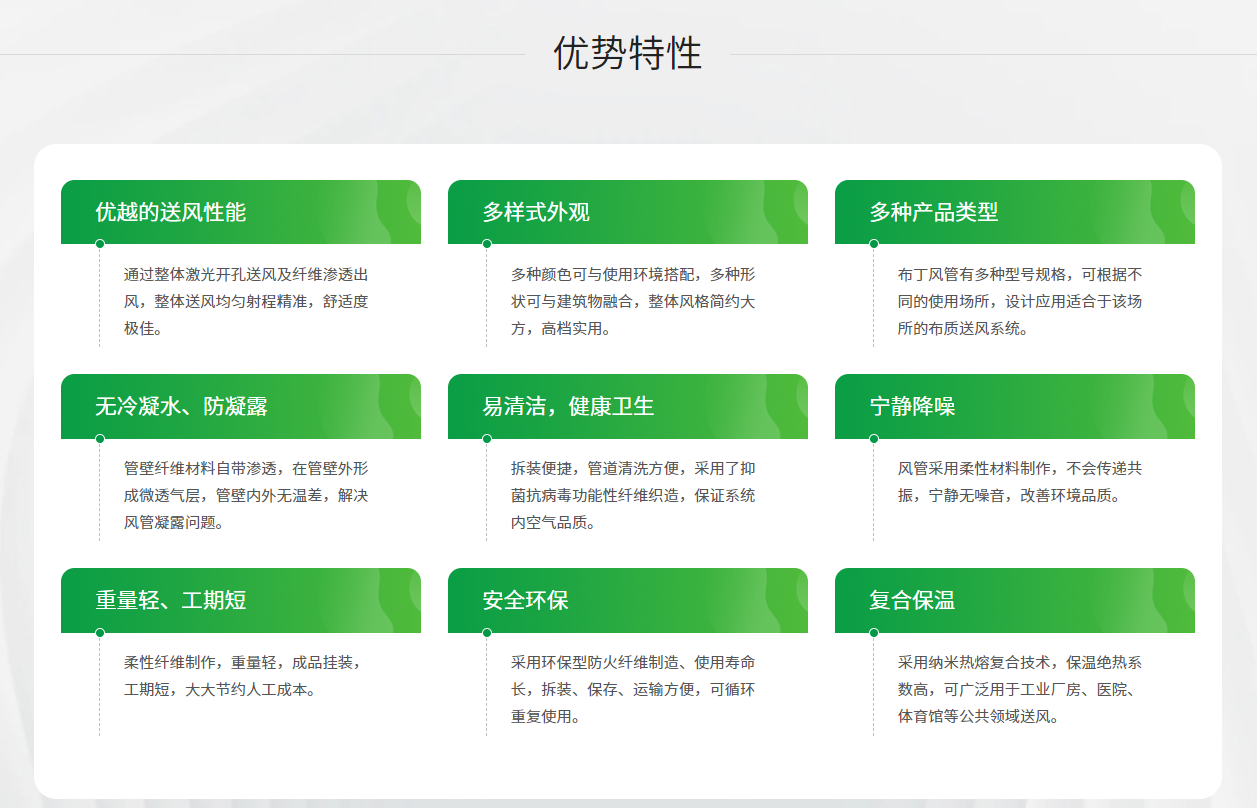
Task: Click the 易清洁，健康卫生 header
Action: (627, 406)
